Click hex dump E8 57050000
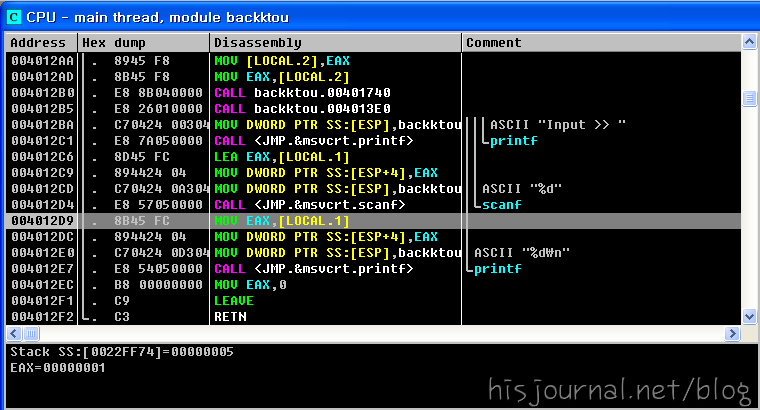Screen dimensions: 760x410 (x=158, y=205)
